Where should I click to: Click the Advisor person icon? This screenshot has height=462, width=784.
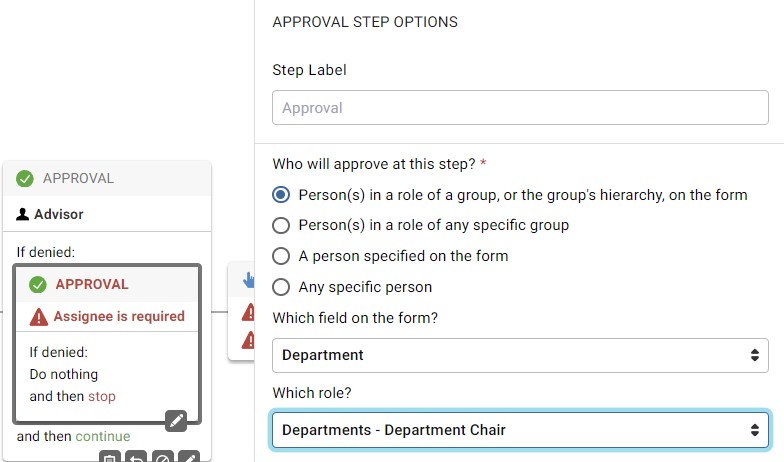click(24, 214)
